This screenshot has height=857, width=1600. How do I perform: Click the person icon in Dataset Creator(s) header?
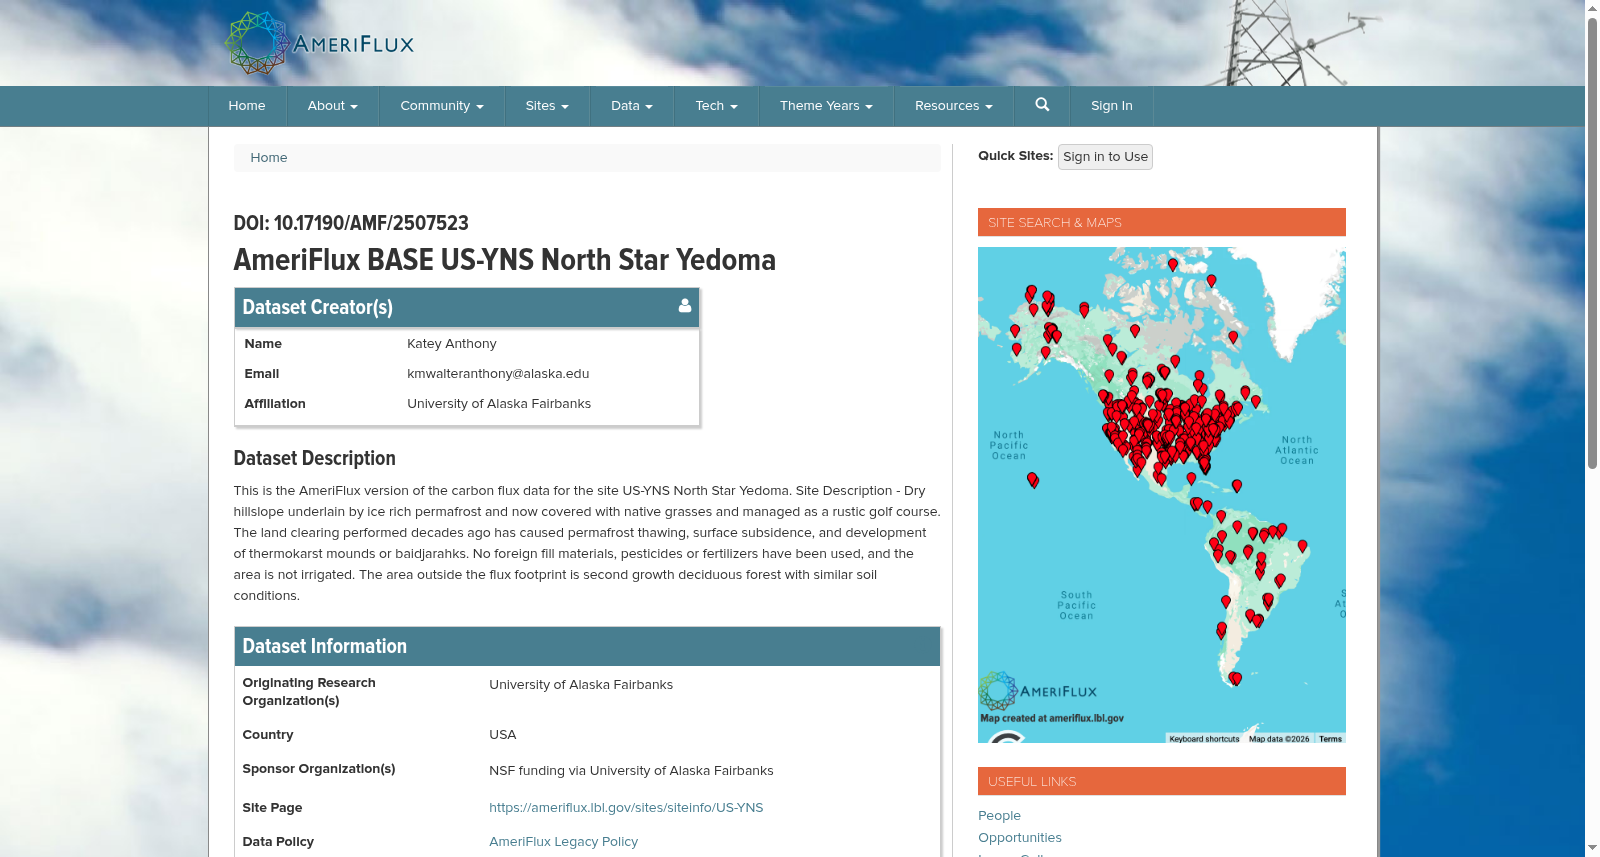[x=685, y=306]
